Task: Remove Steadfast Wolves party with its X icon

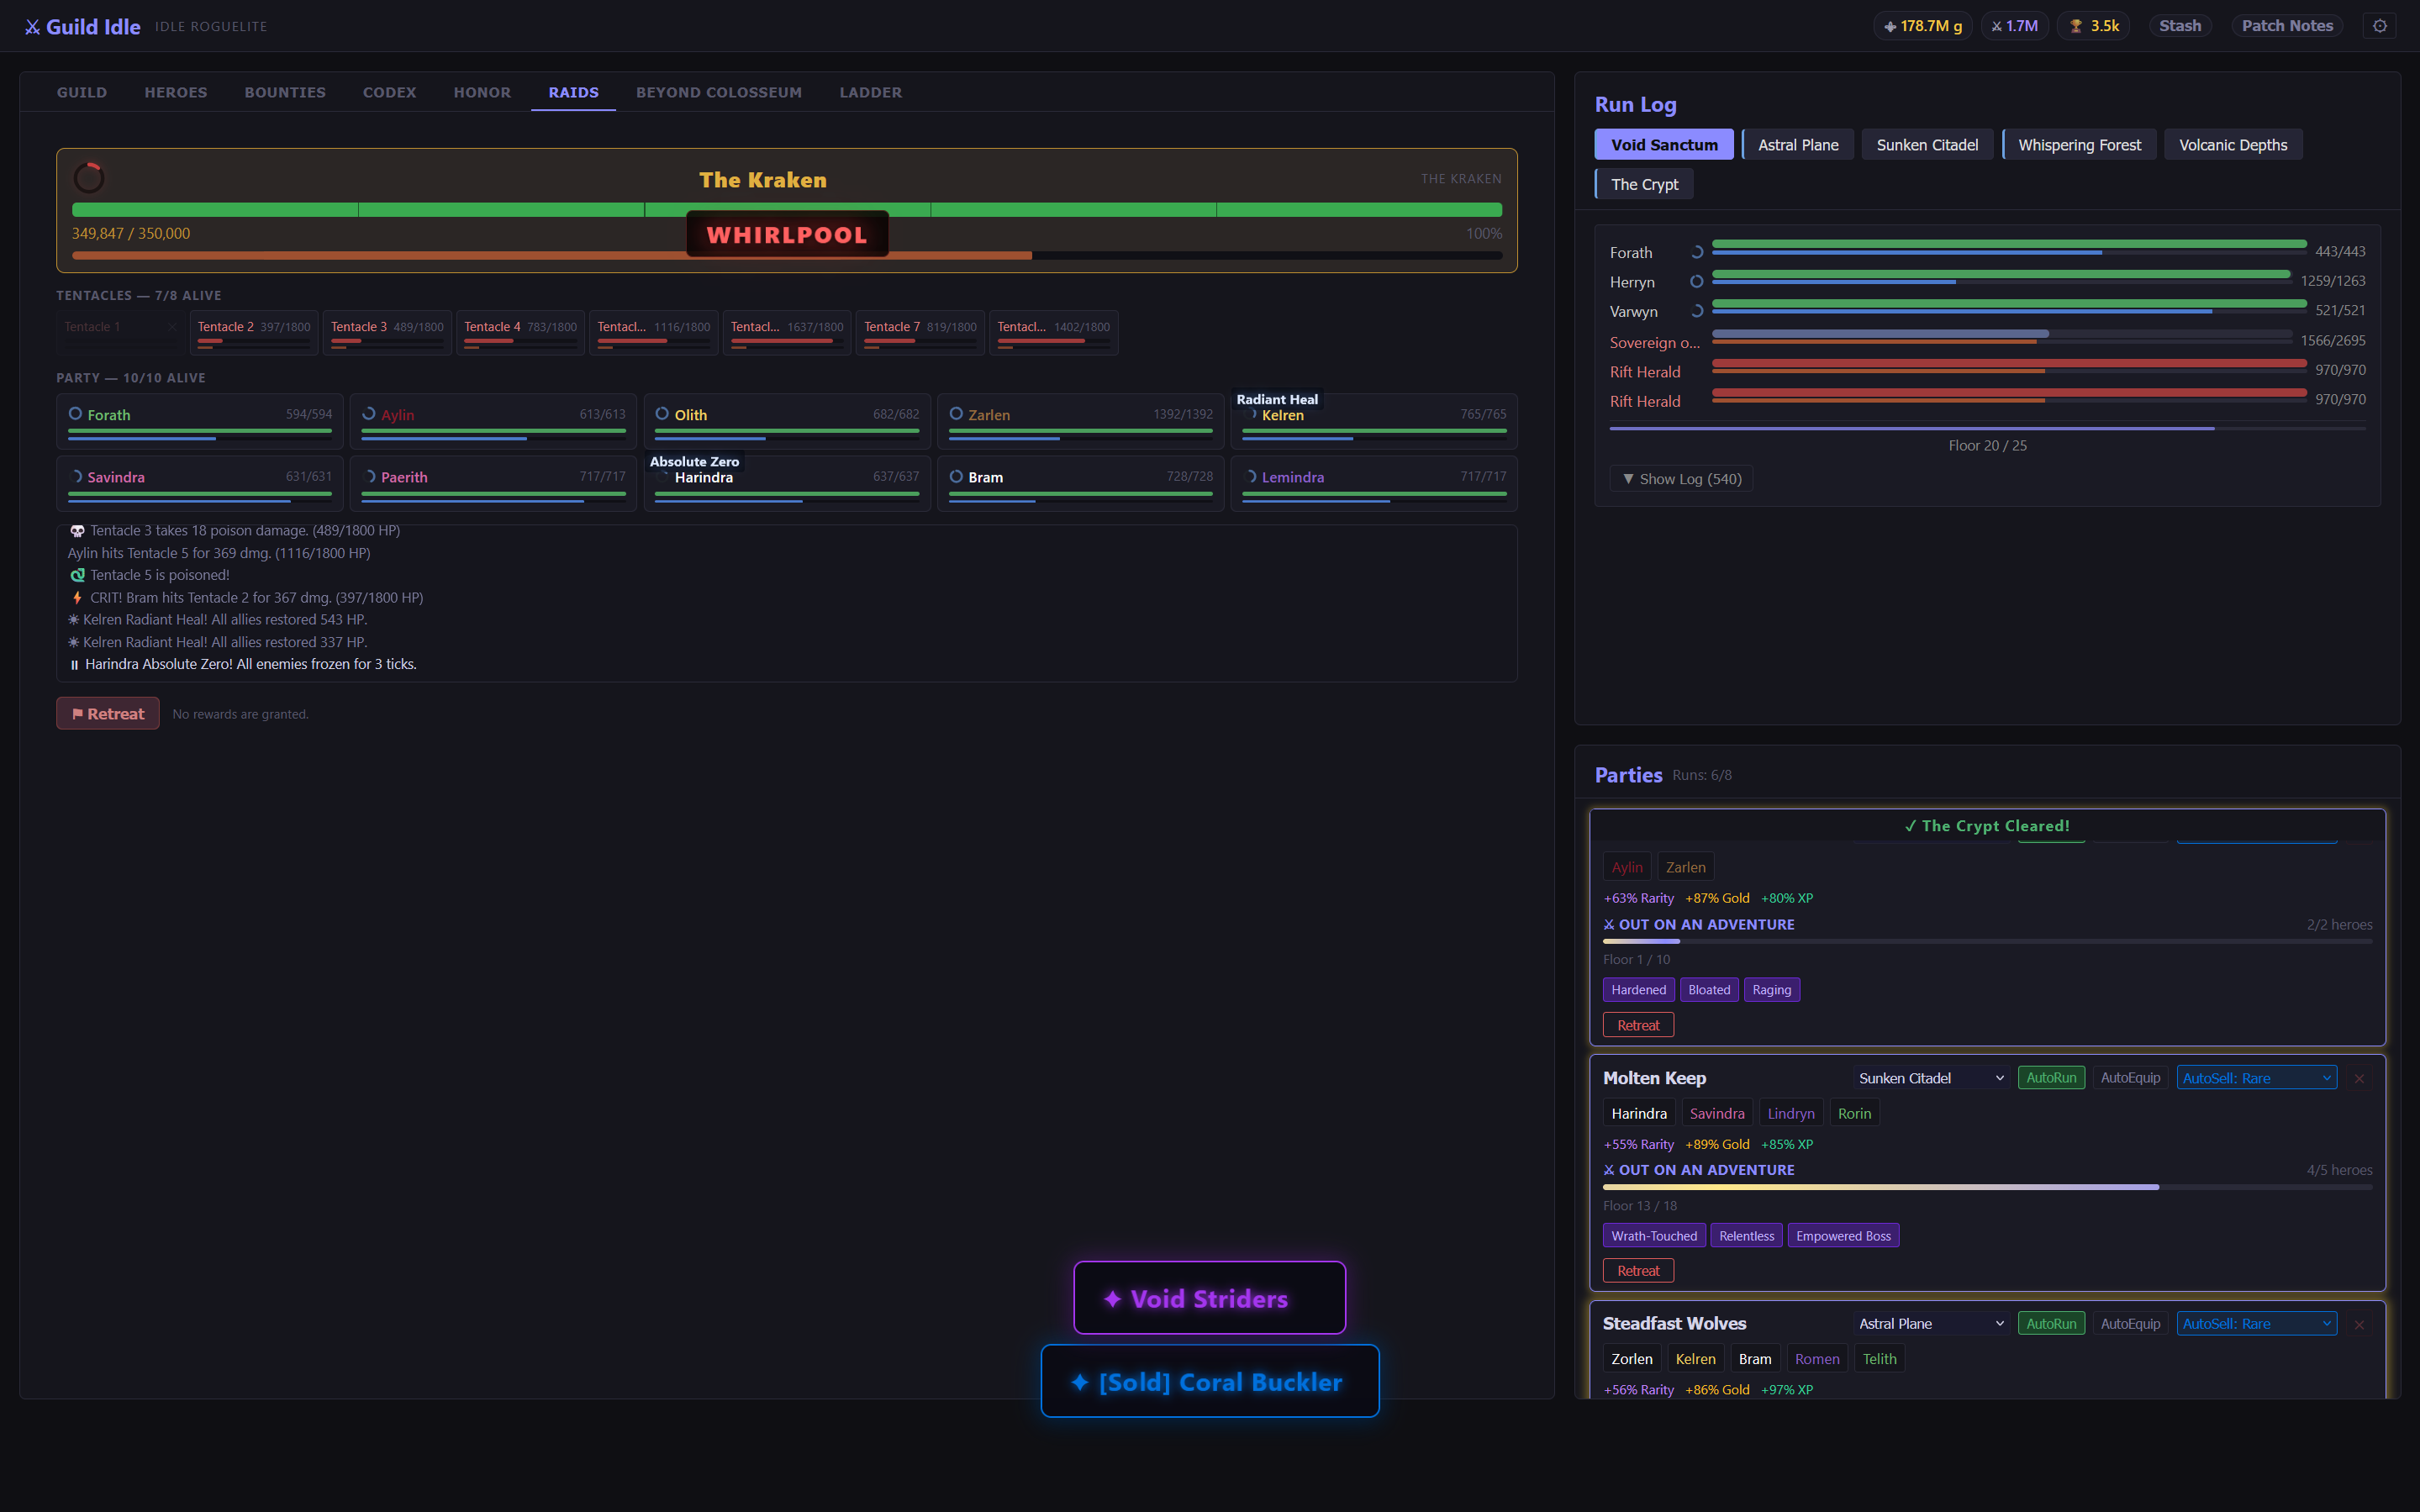Action: click(x=2359, y=1324)
